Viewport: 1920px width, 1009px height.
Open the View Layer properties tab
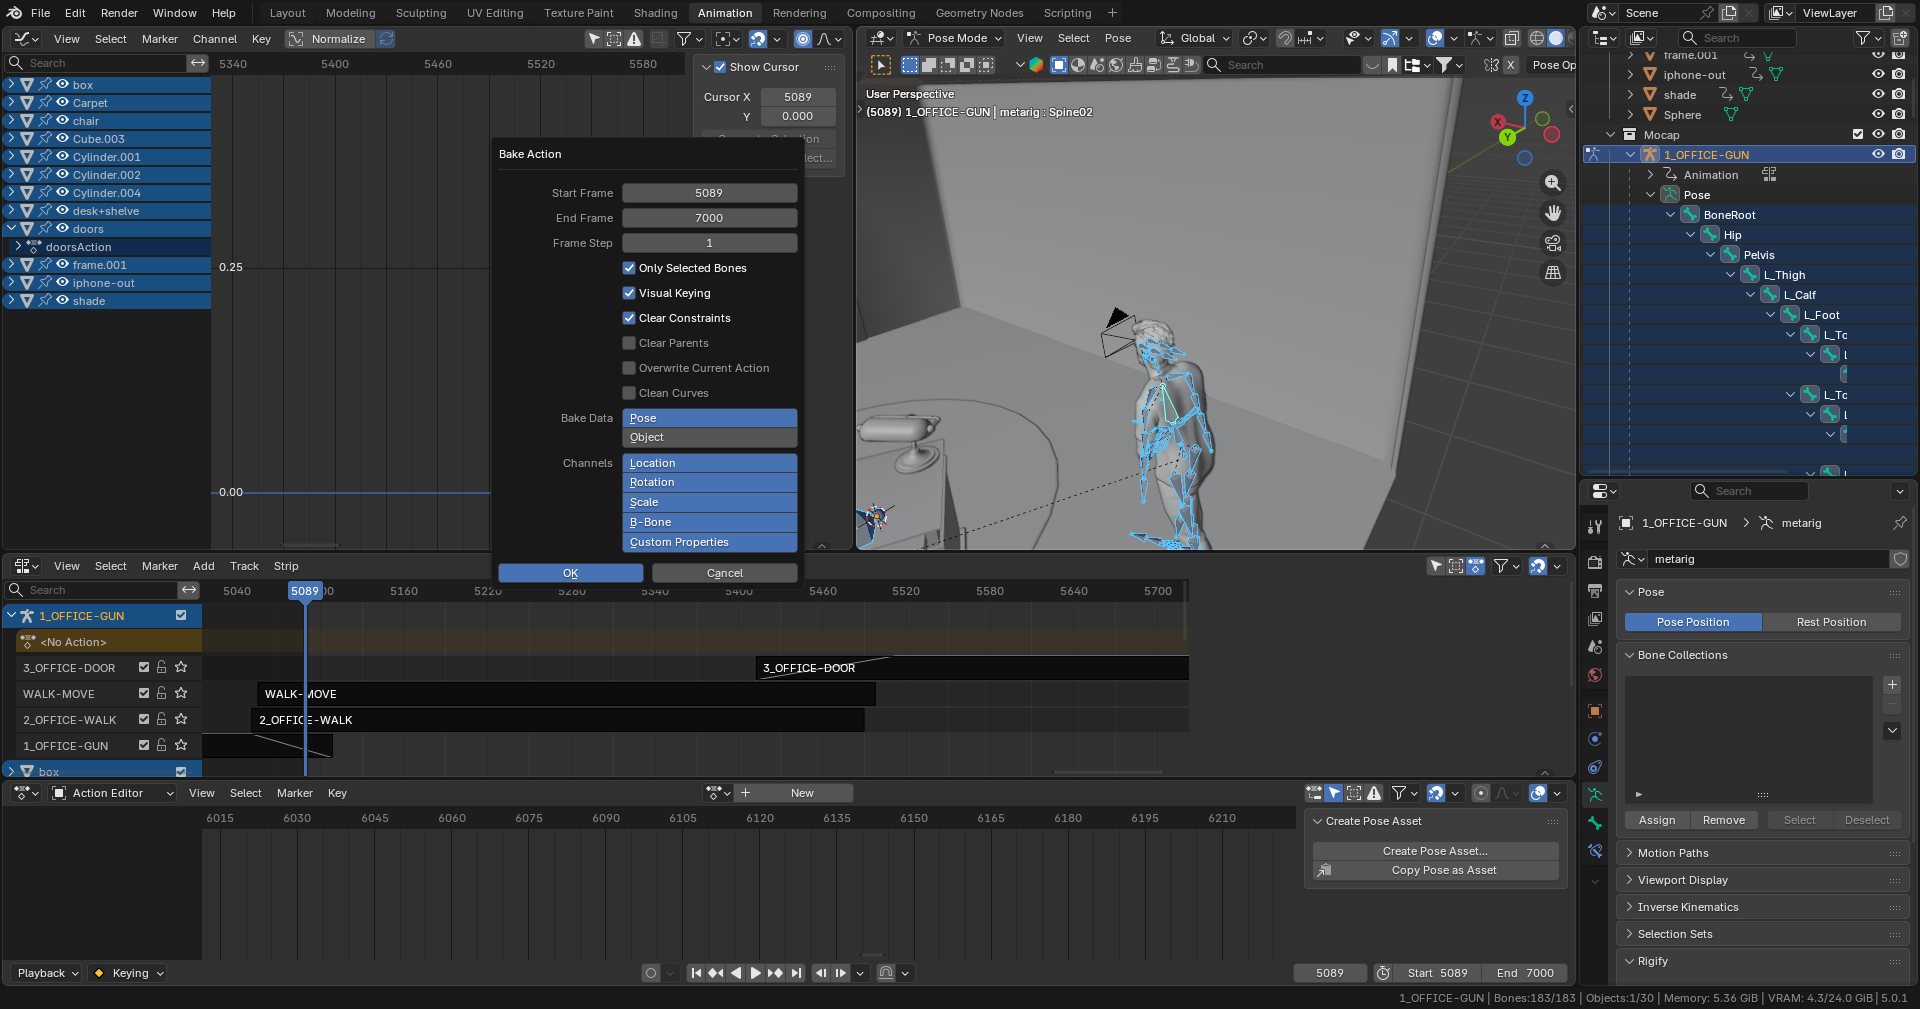pos(1595,619)
